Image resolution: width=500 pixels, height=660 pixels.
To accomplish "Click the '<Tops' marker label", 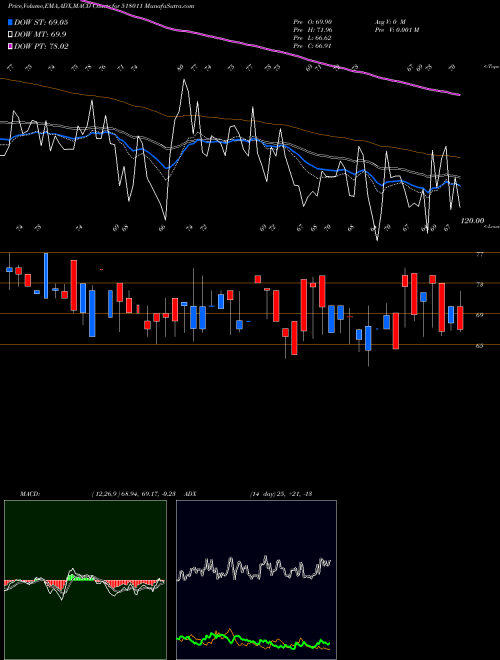I will (x=491, y=67).
